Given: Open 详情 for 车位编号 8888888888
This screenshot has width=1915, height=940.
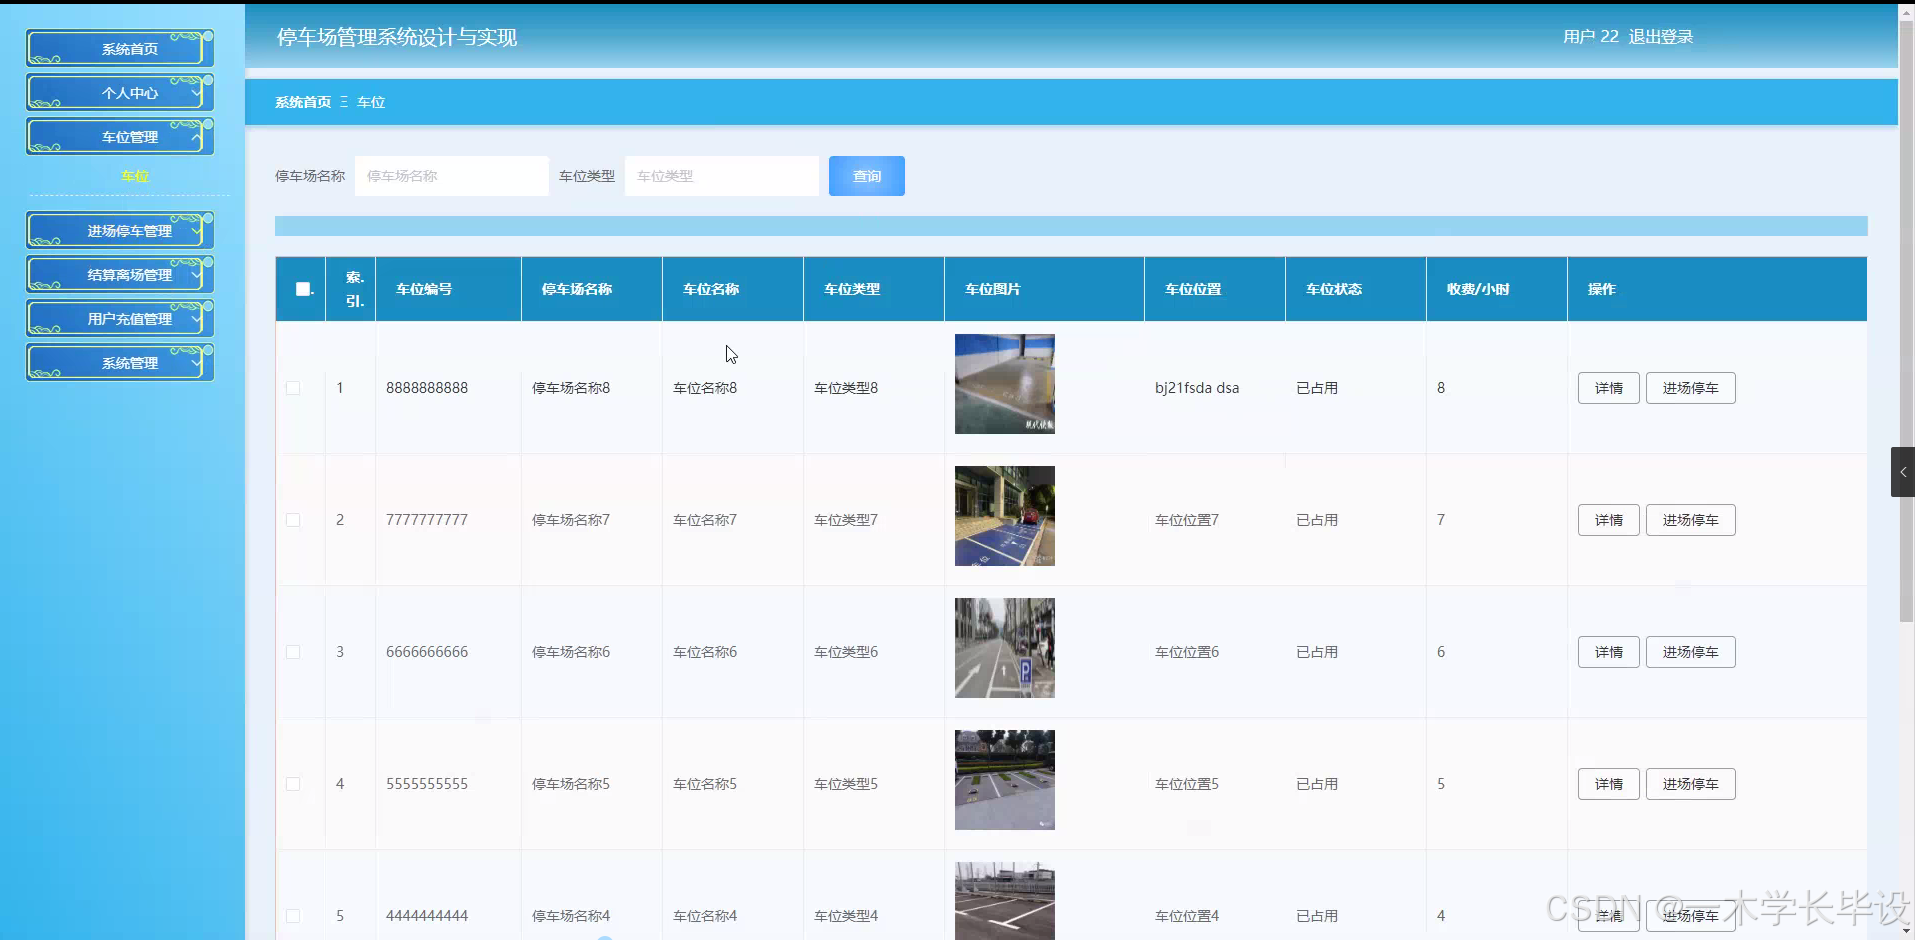Looking at the screenshot, I should click(x=1608, y=387).
